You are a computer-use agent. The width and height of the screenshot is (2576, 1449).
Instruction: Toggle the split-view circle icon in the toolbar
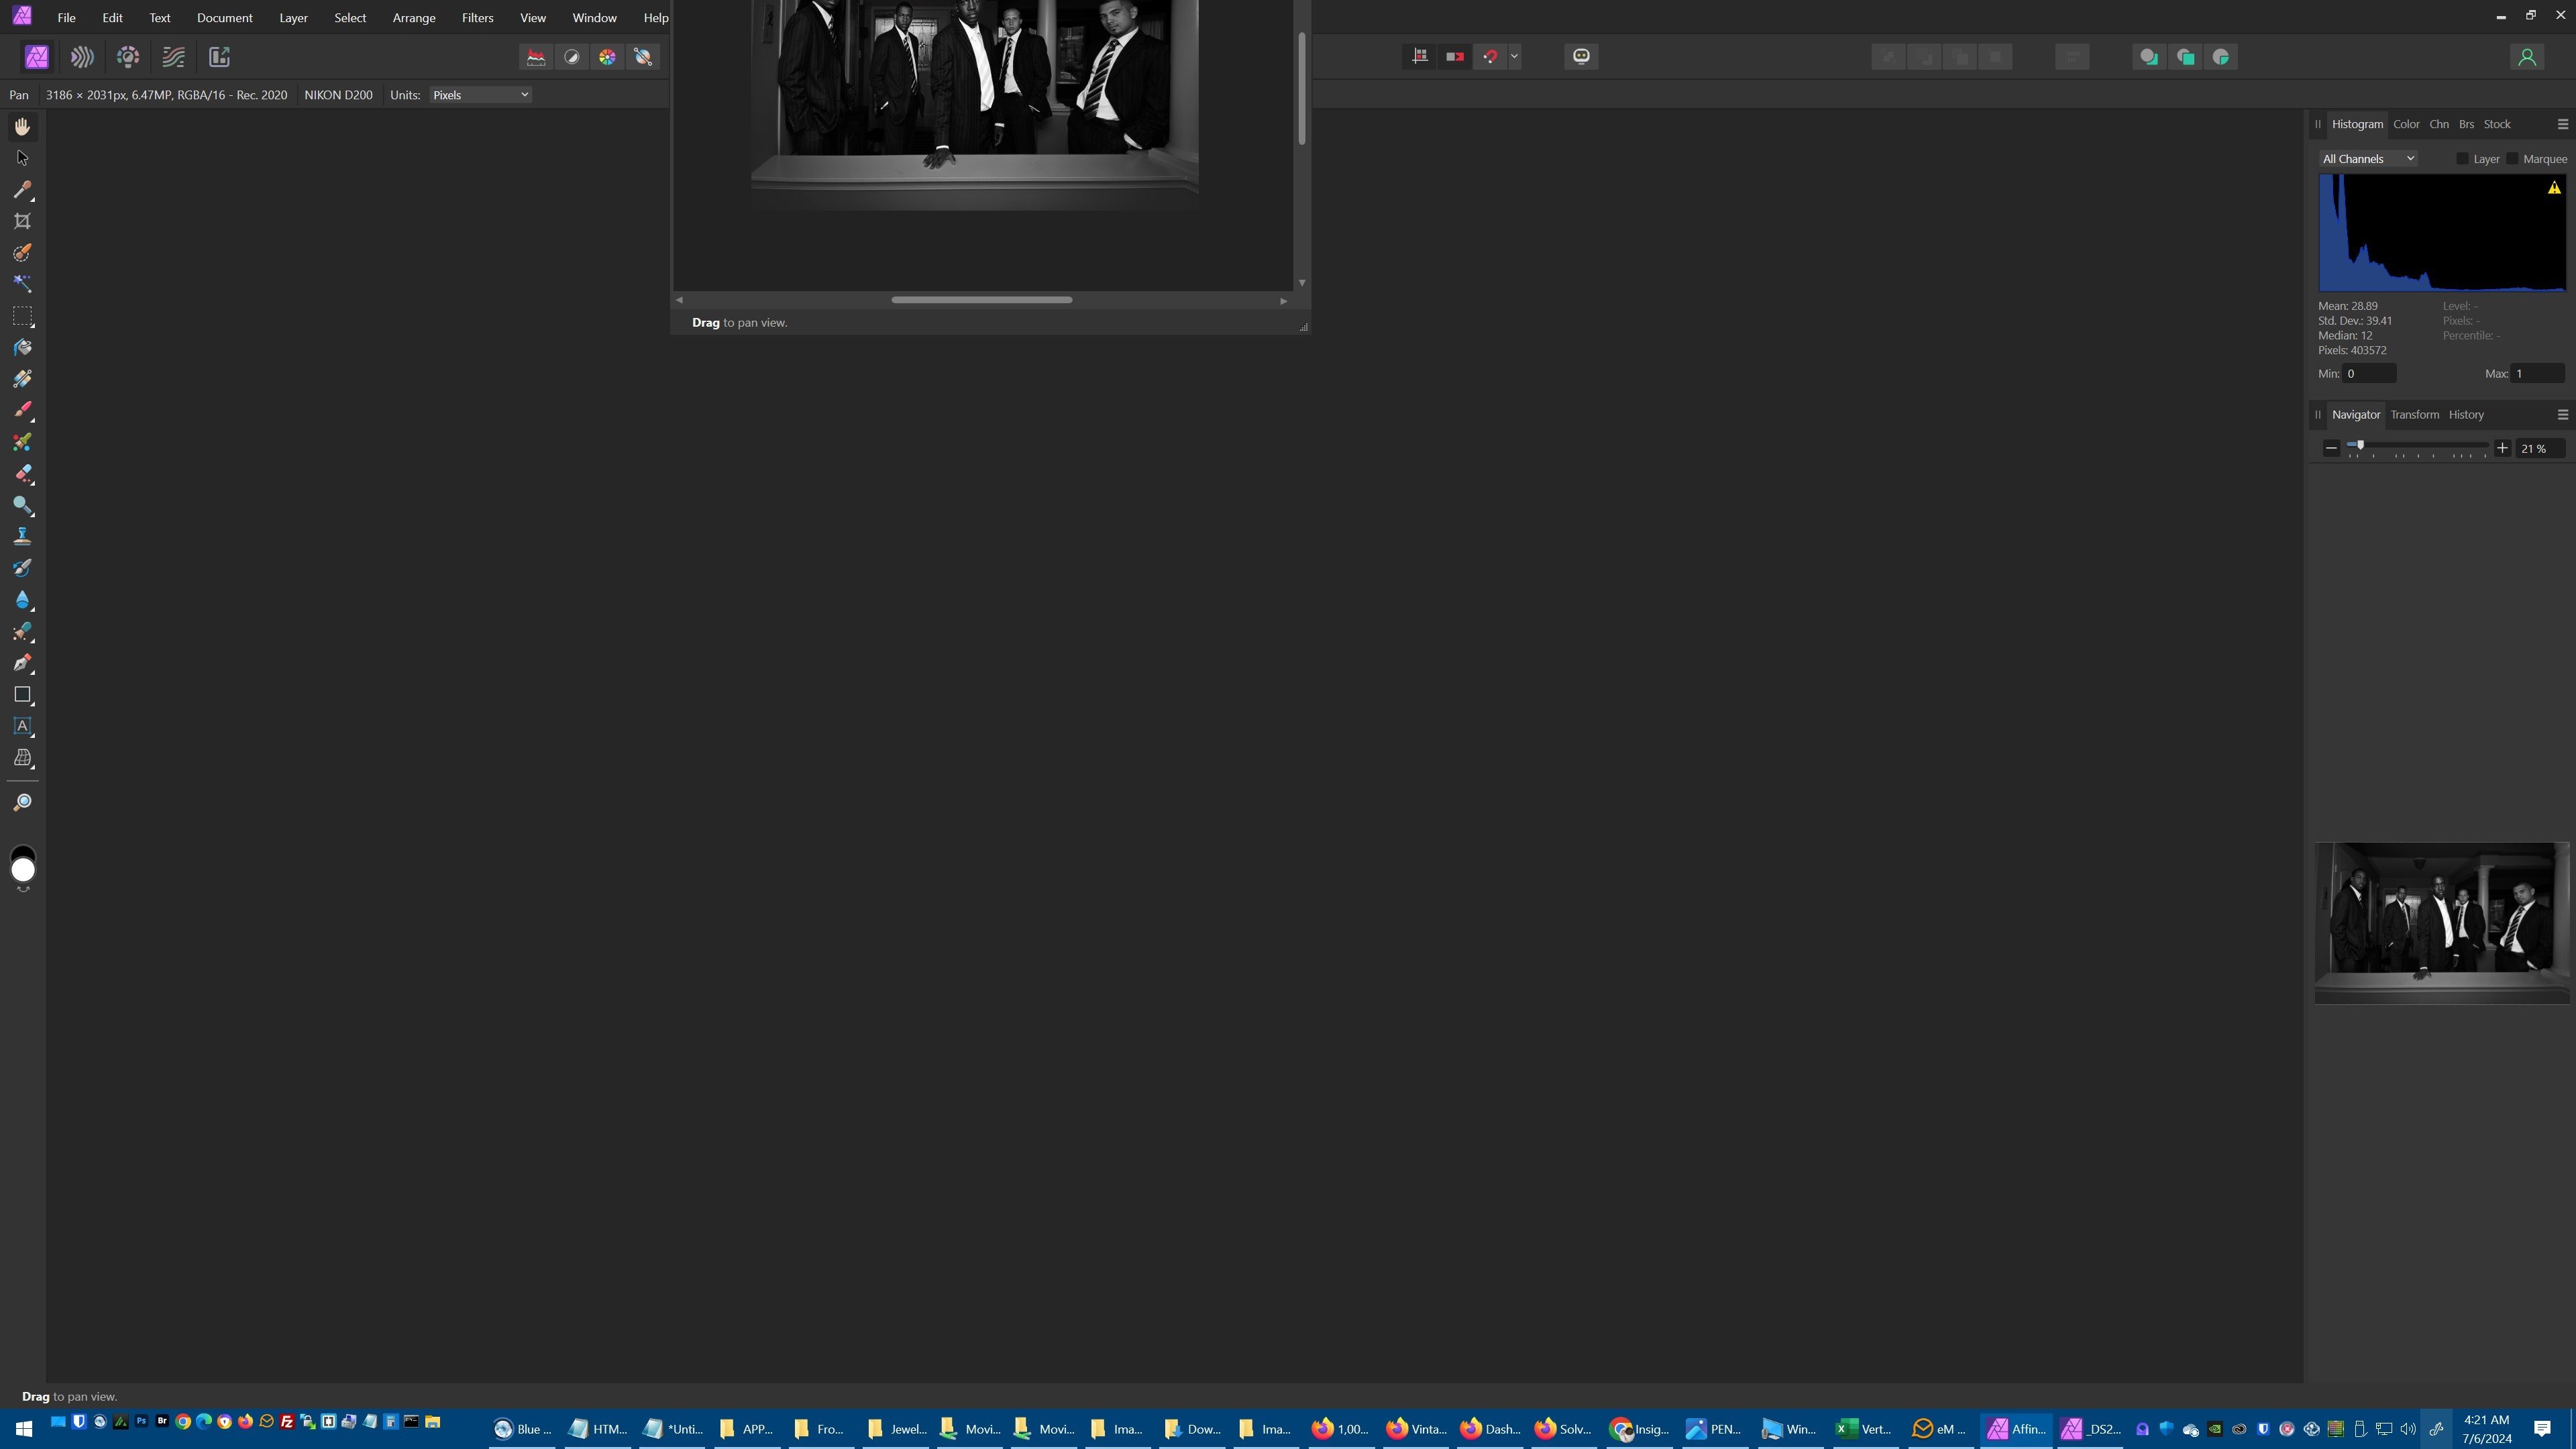(571, 57)
